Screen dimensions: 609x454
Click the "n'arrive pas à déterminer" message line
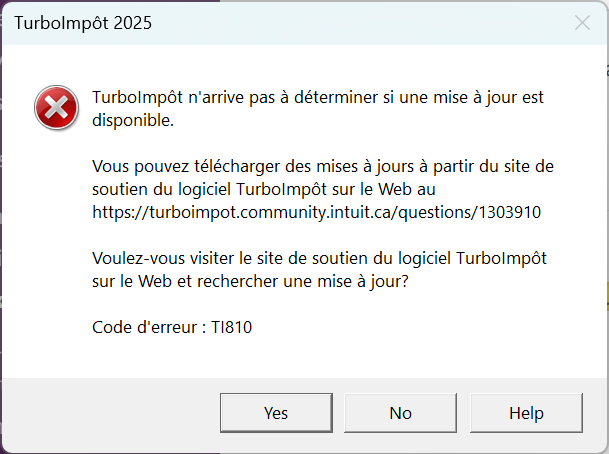[318, 97]
